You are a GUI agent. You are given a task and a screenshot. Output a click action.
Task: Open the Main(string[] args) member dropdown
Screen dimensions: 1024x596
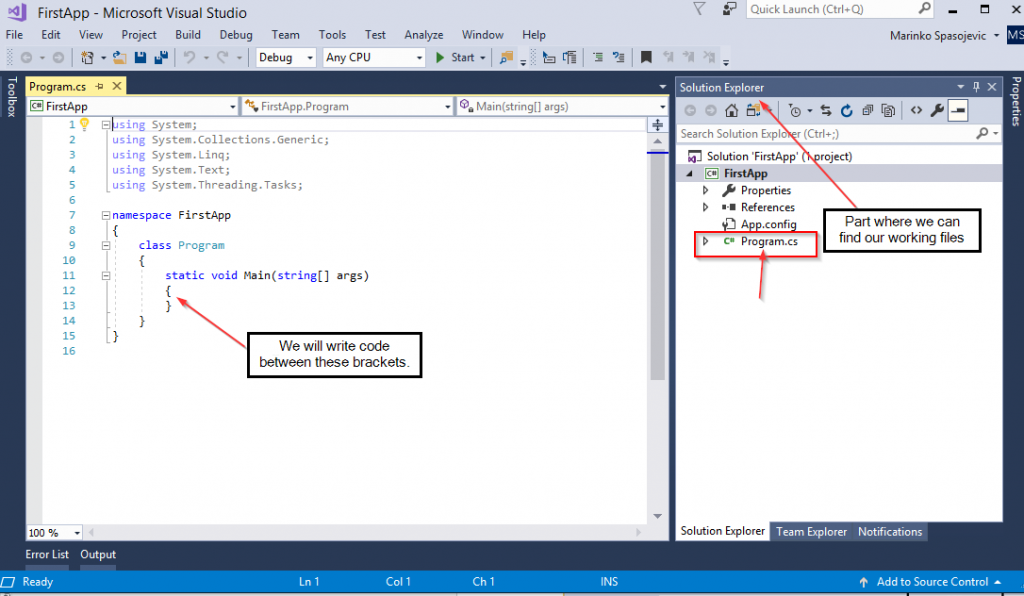pyautogui.click(x=562, y=106)
